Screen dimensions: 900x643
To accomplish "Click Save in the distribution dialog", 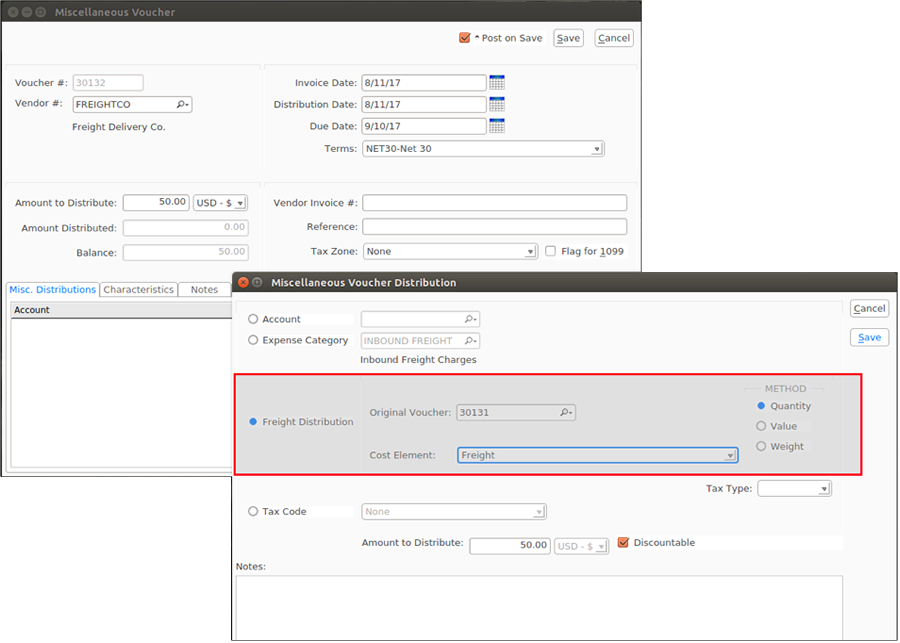I will click(868, 337).
